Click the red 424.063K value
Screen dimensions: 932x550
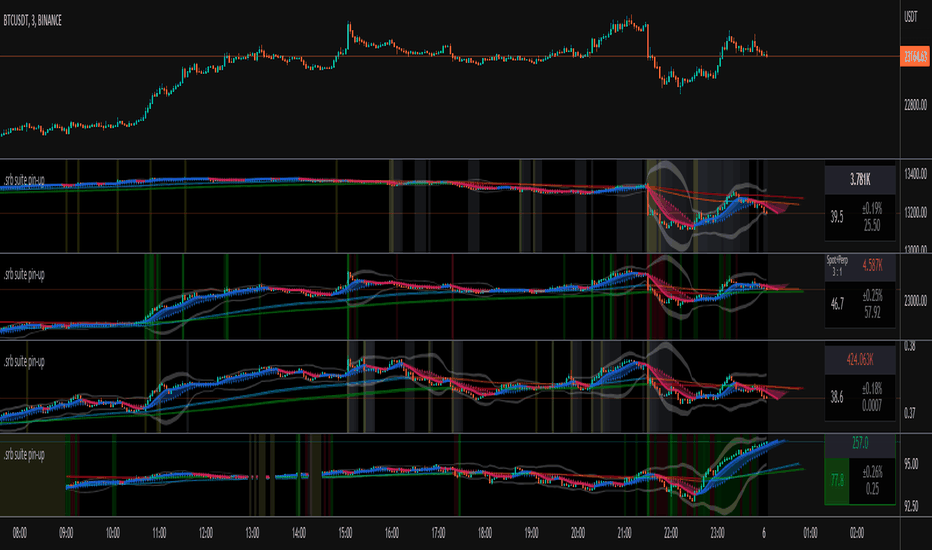click(x=860, y=360)
